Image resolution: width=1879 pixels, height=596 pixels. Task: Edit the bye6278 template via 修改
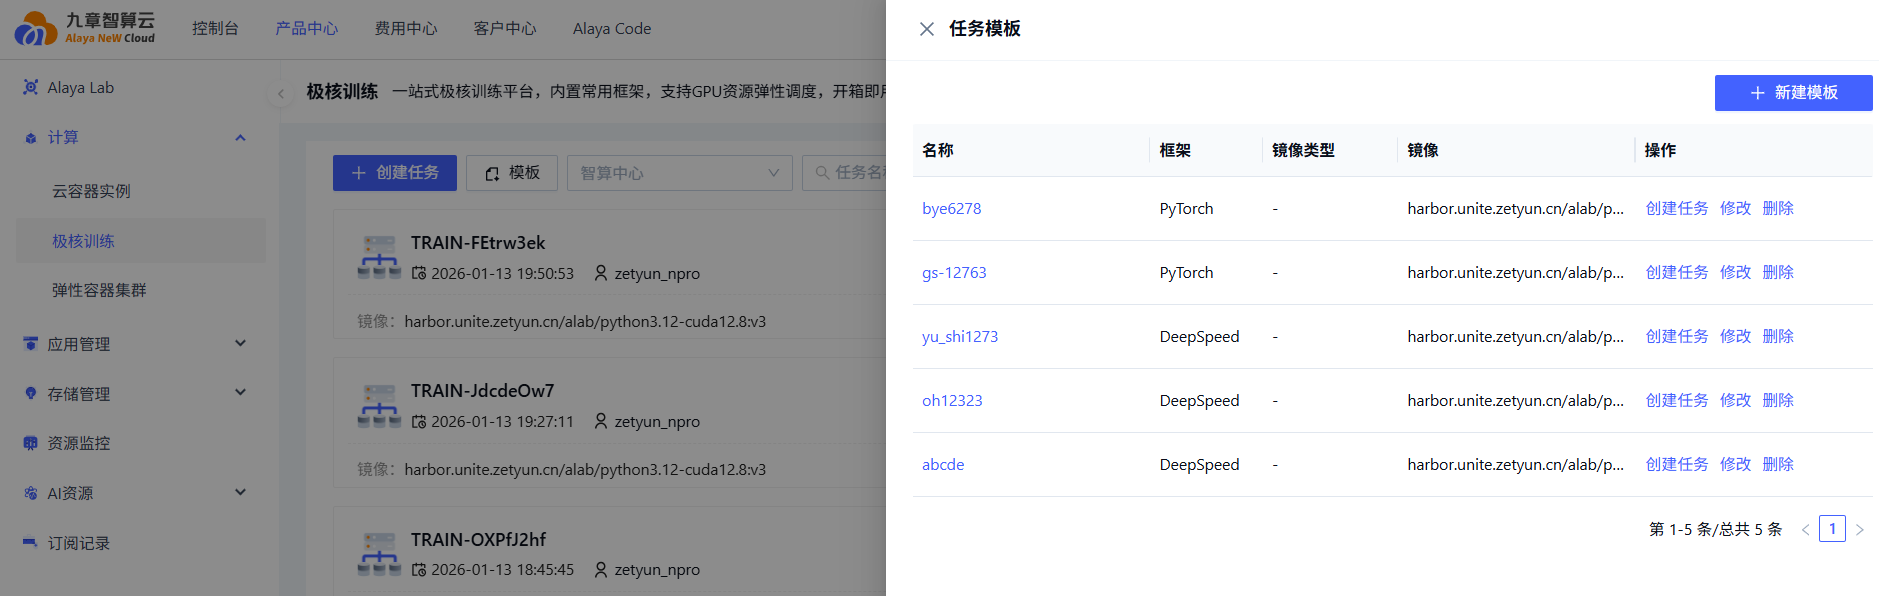(x=1735, y=208)
